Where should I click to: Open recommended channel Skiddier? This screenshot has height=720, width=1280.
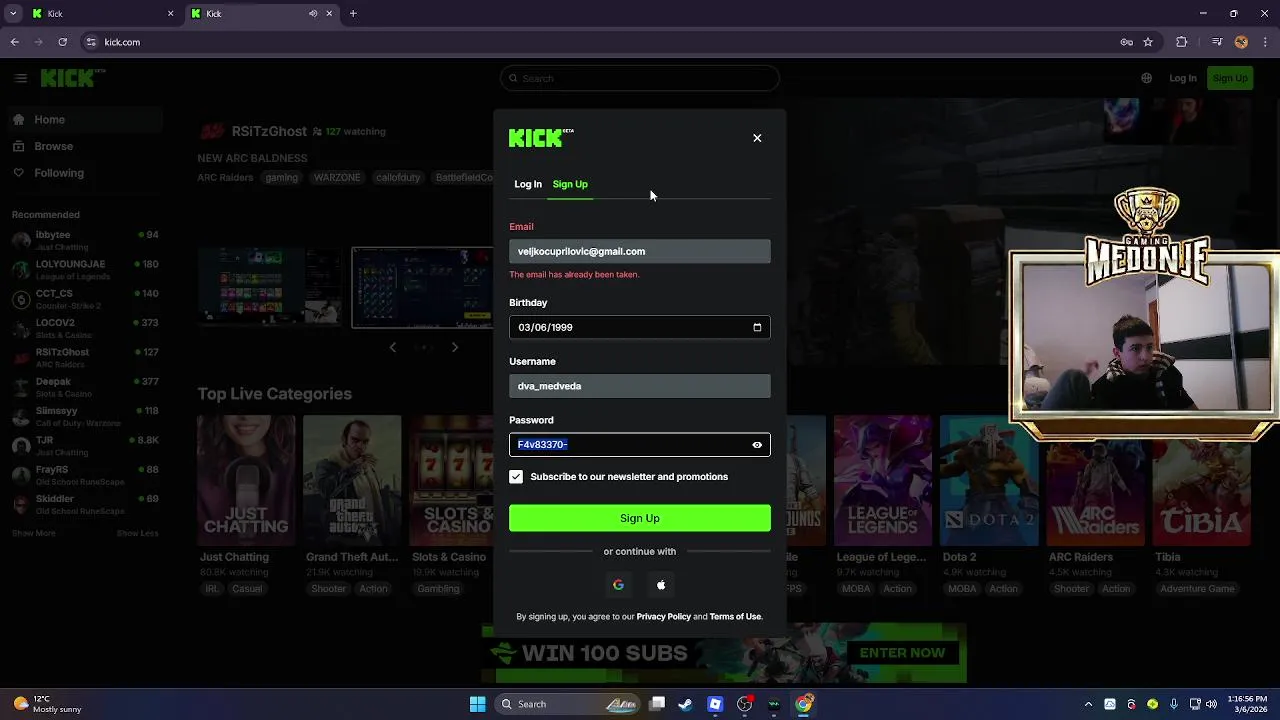pos(84,504)
